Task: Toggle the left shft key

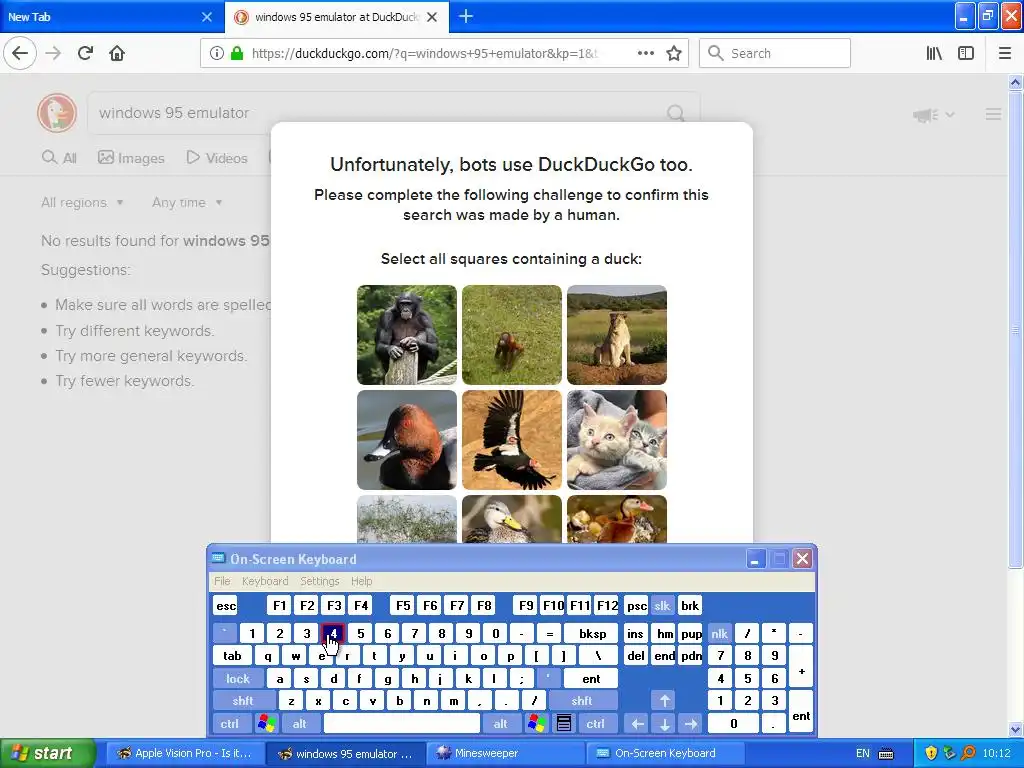Action: click(x=243, y=701)
